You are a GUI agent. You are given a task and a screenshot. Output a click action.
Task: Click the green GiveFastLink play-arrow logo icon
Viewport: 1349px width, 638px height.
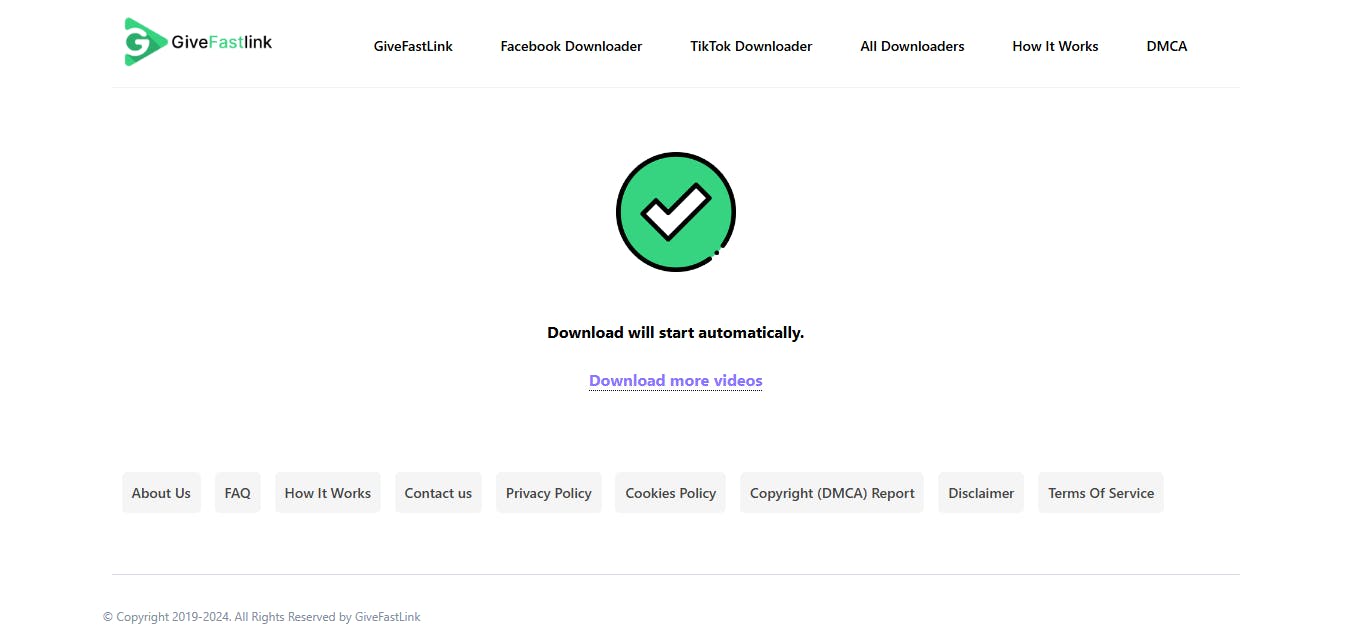pos(145,42)
